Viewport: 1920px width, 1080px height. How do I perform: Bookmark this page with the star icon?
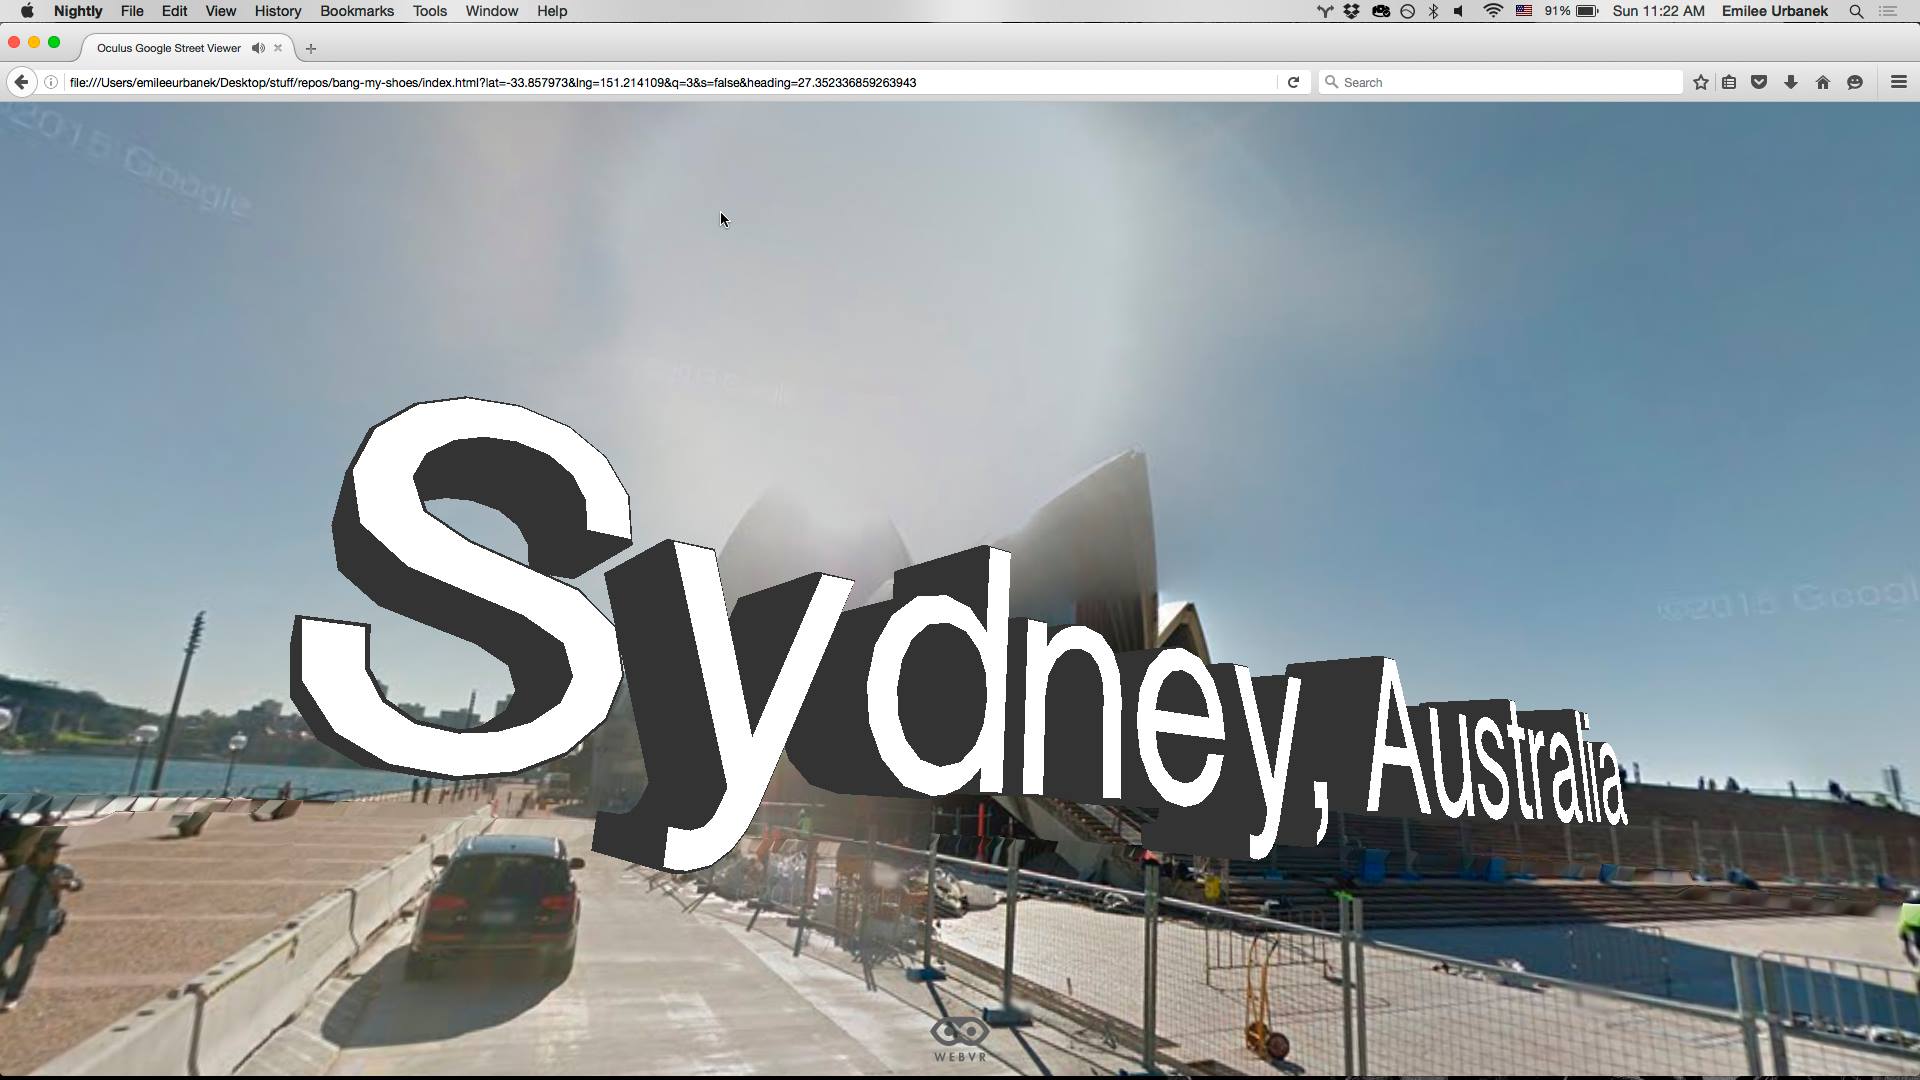pos(1700,83)
